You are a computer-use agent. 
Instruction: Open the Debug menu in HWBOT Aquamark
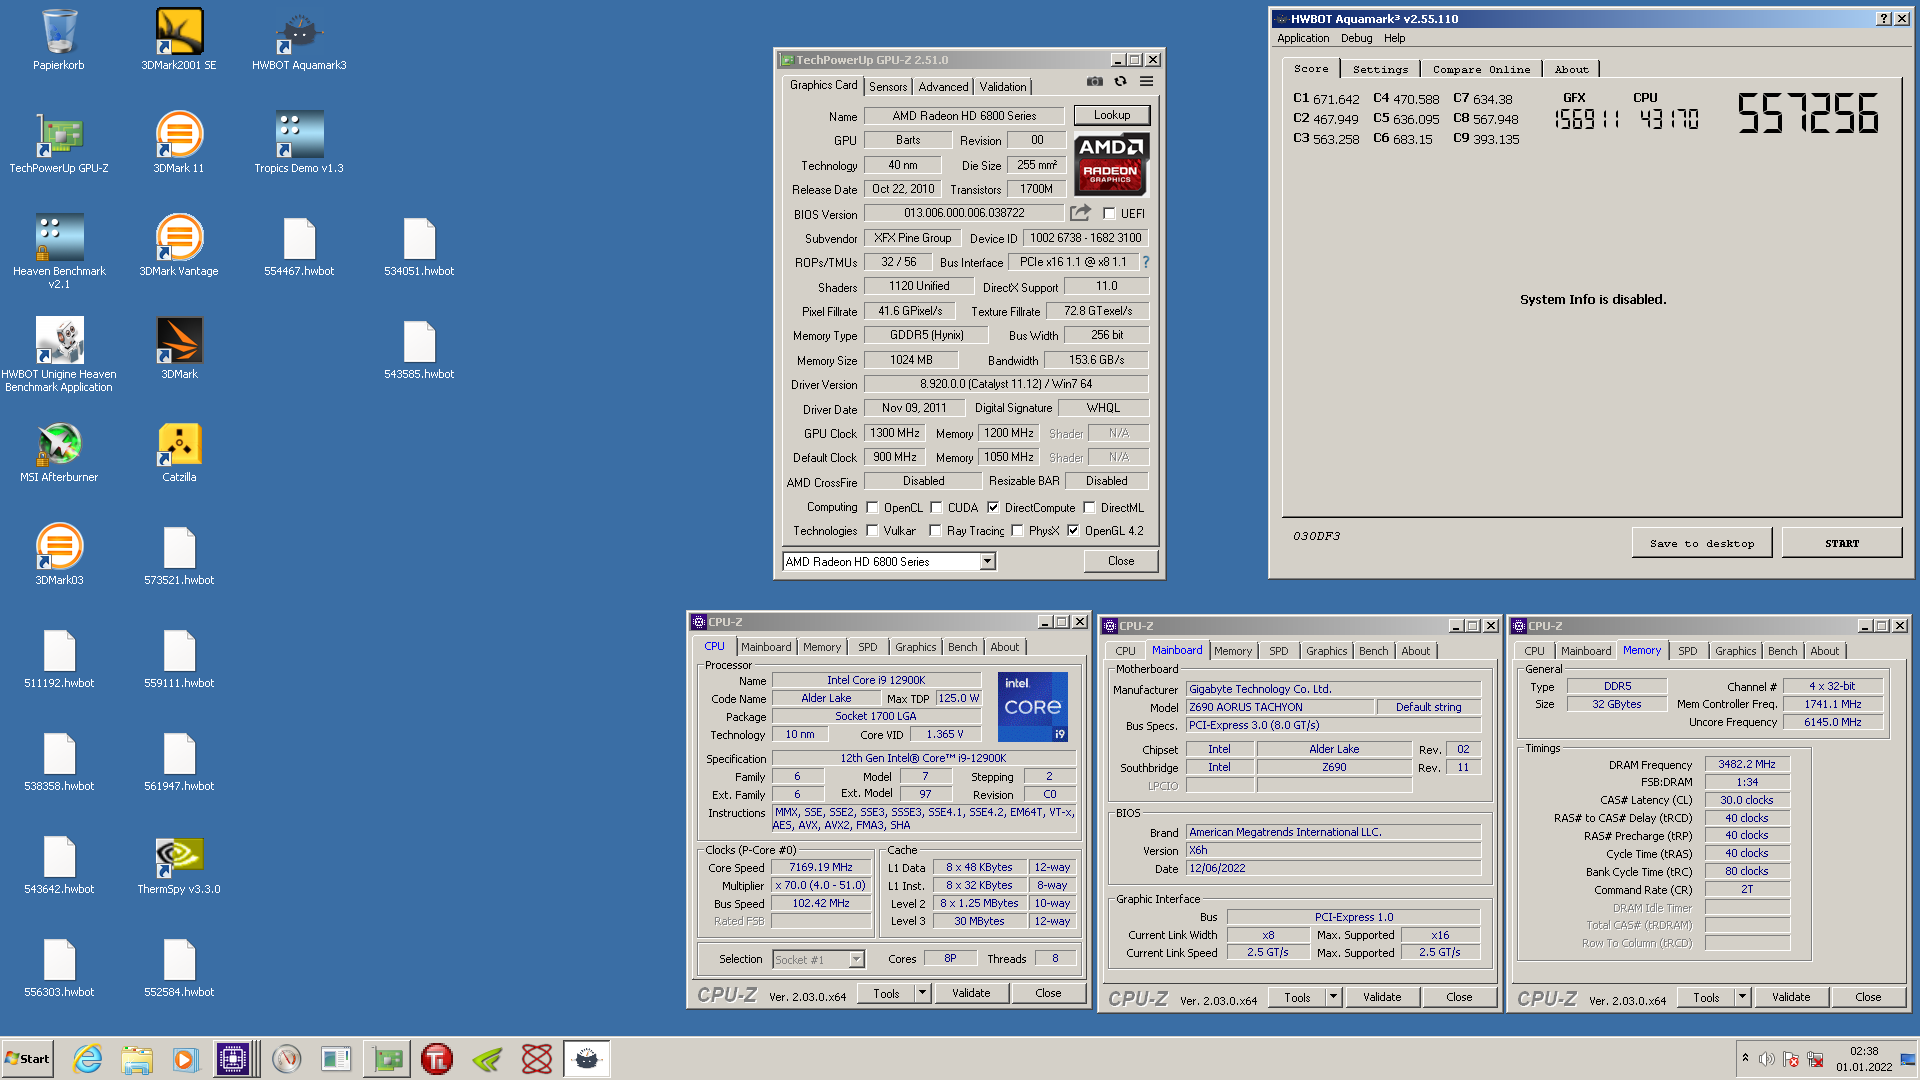click(x=1356, y=38)
